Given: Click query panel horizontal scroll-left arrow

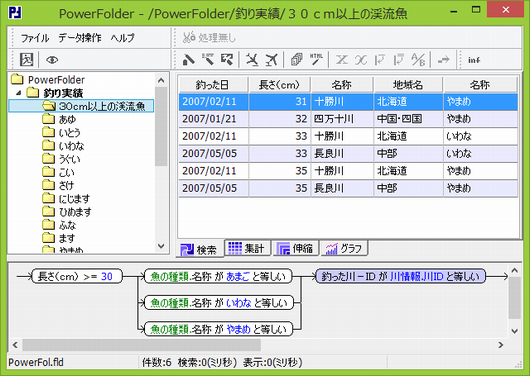Looking at the screenshot, I should [x=15, y=345].
